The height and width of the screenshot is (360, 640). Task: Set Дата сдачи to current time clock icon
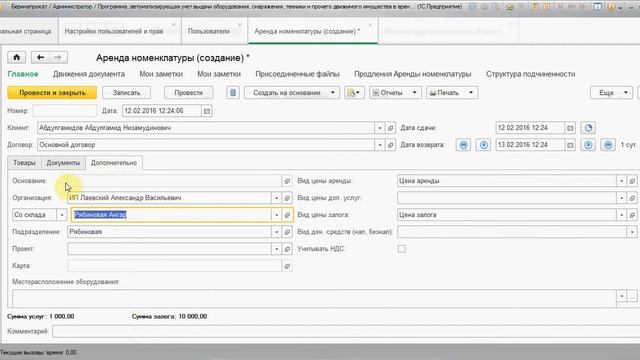(x=588, y=128)
